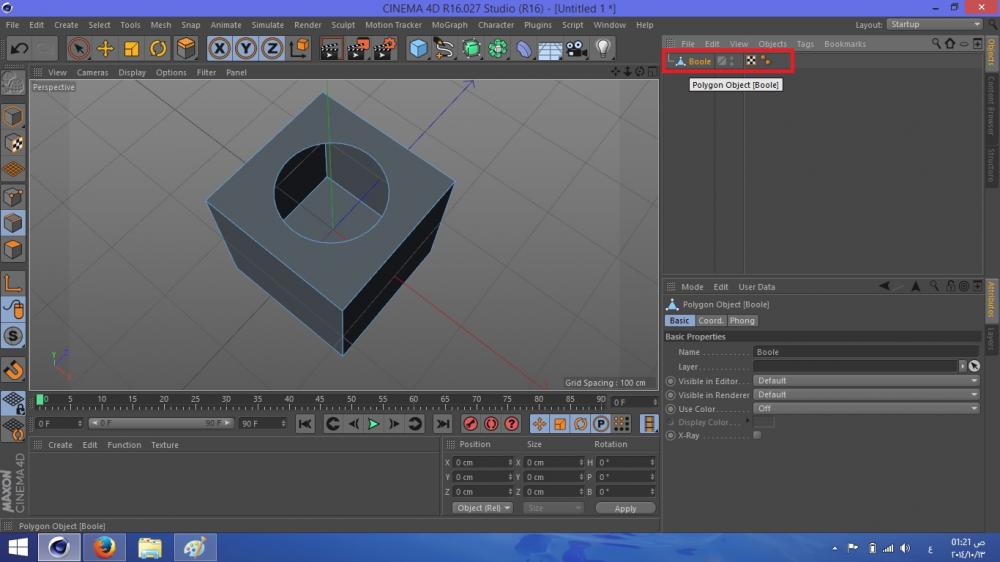The image size is (1000, 562).
Task: Select the Rotate tool in top toolbar
Action: [x=159, y=48]
